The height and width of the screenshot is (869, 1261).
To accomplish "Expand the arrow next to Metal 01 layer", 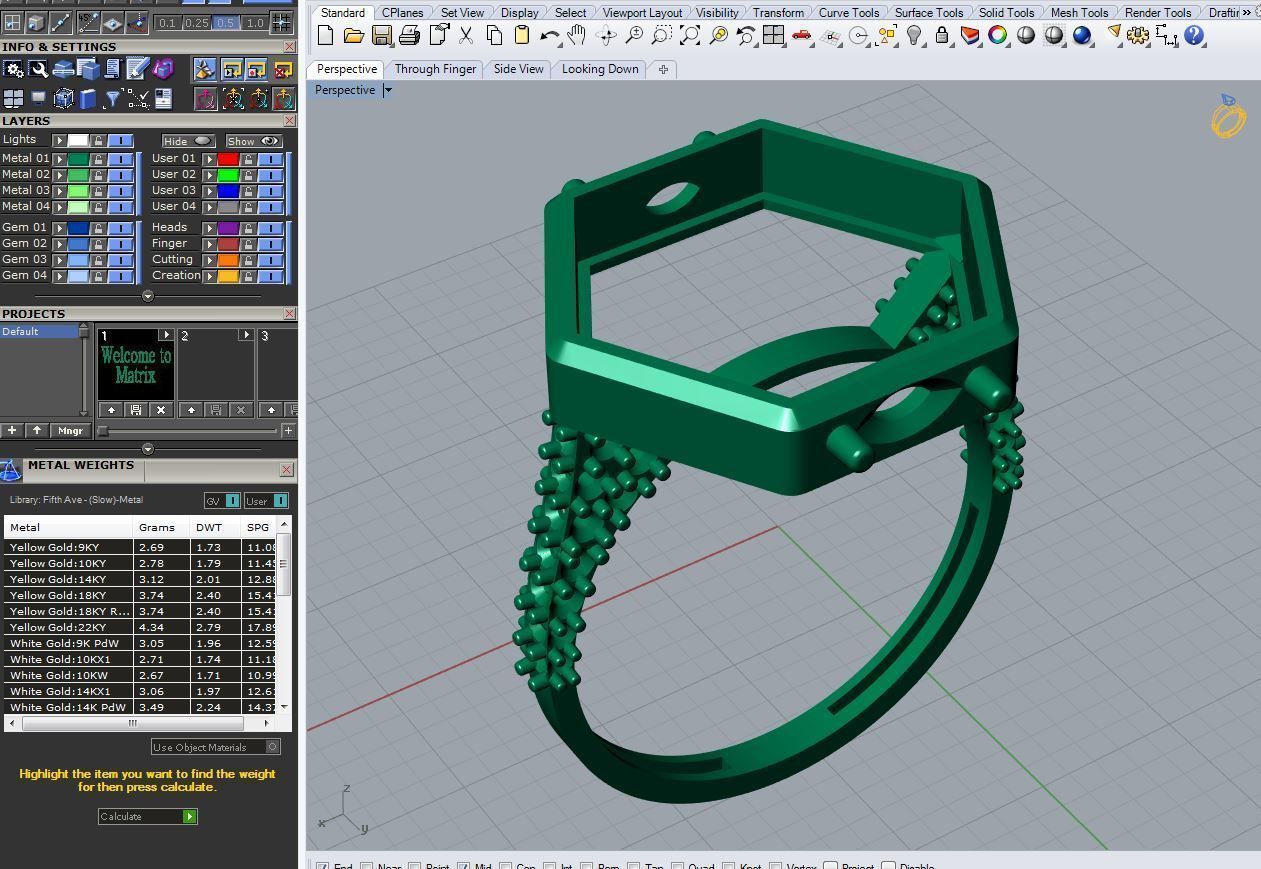I will coord(60,159).
